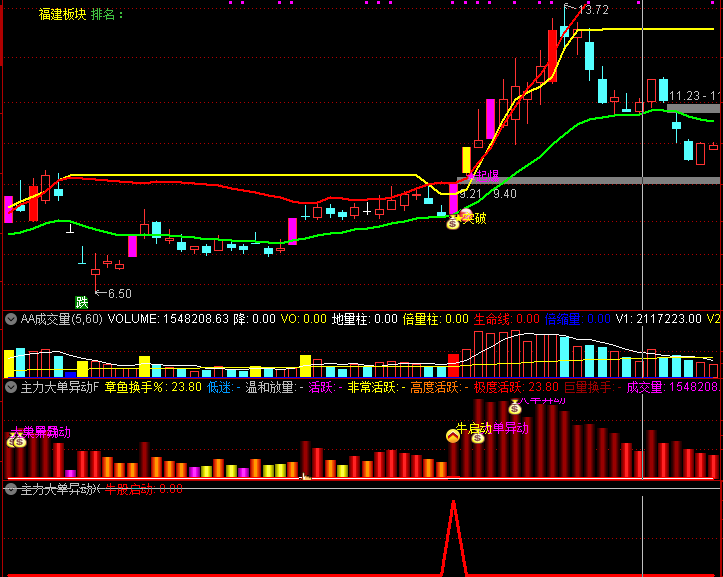The height and width of the screenshot is (577, 723).
Task: Click the yellow 非常活跃 label
Action: 376,387
